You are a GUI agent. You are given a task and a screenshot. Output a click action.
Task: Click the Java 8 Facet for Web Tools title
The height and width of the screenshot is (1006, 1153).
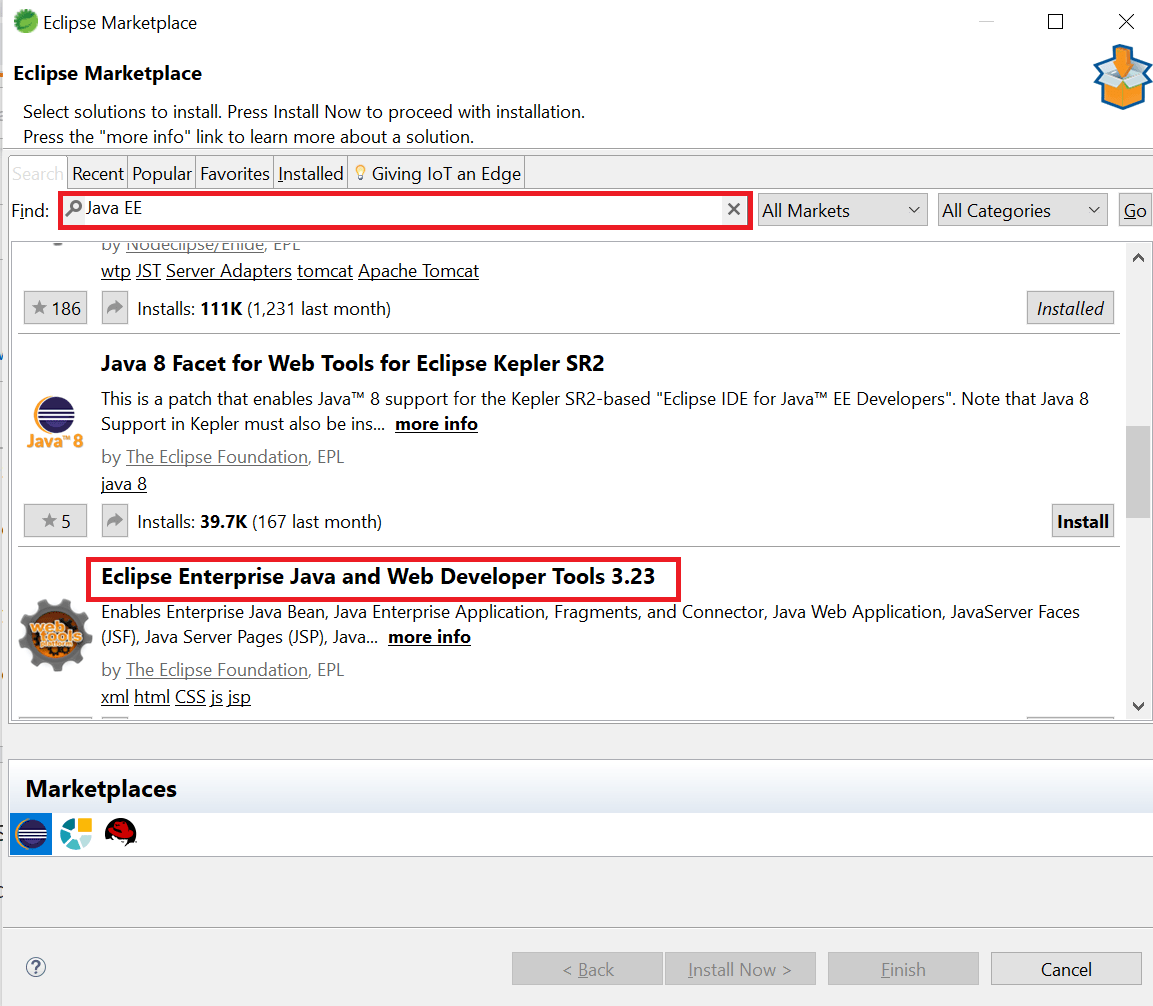coord(352,364)
